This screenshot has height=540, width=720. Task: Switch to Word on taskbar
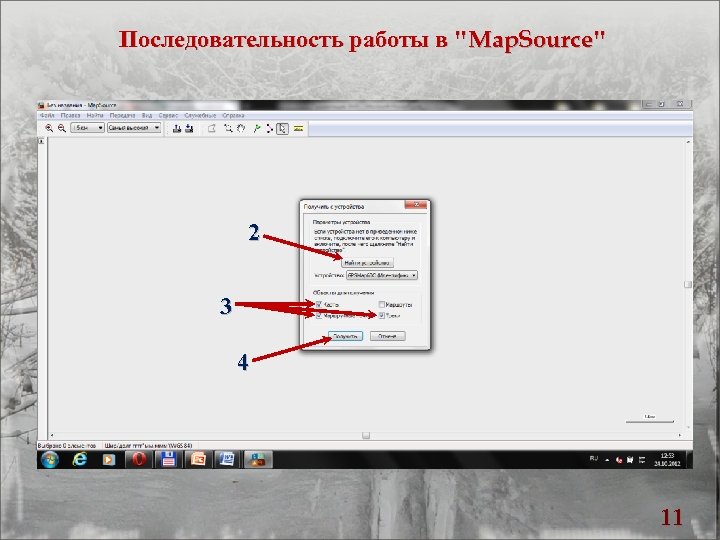pos(227,459)
